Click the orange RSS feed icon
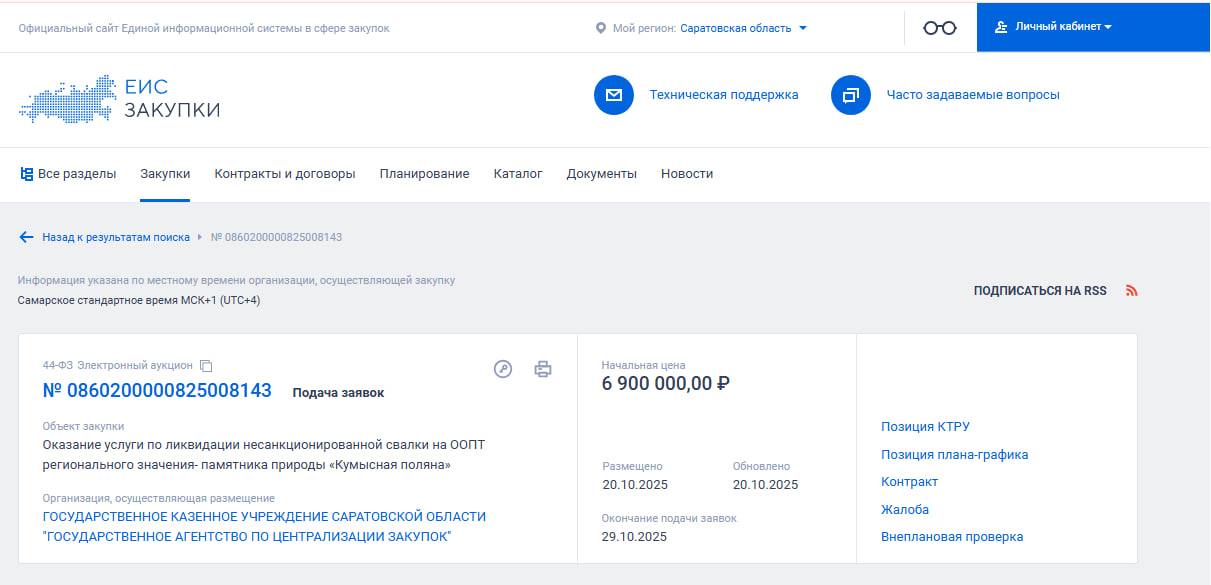The height and width of the screenshot is (585, 1211). point(1131,290)
